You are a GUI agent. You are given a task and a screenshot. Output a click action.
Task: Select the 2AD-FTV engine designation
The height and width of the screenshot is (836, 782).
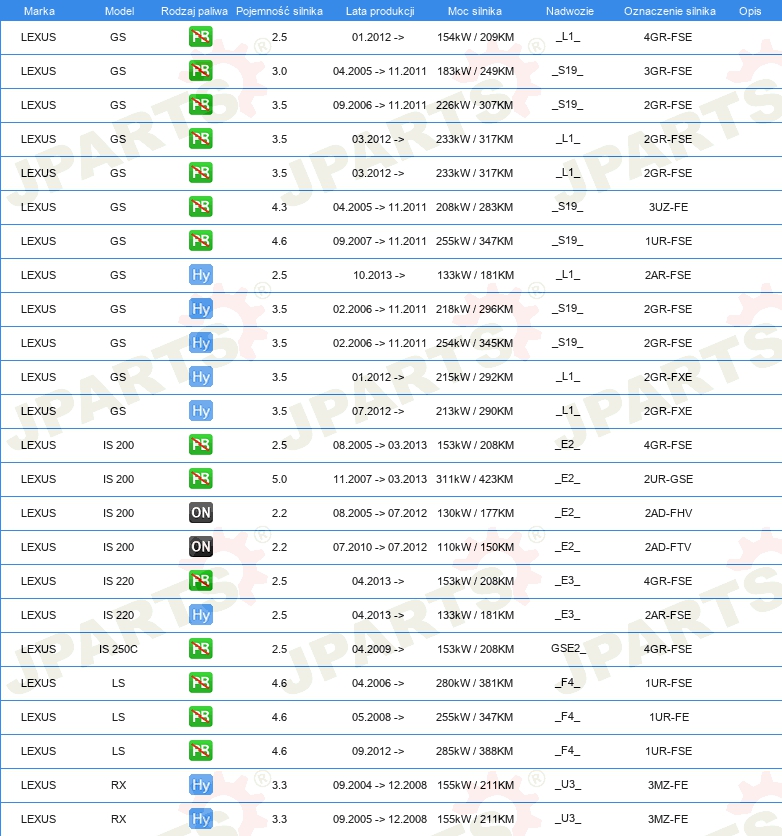(668, 547)
